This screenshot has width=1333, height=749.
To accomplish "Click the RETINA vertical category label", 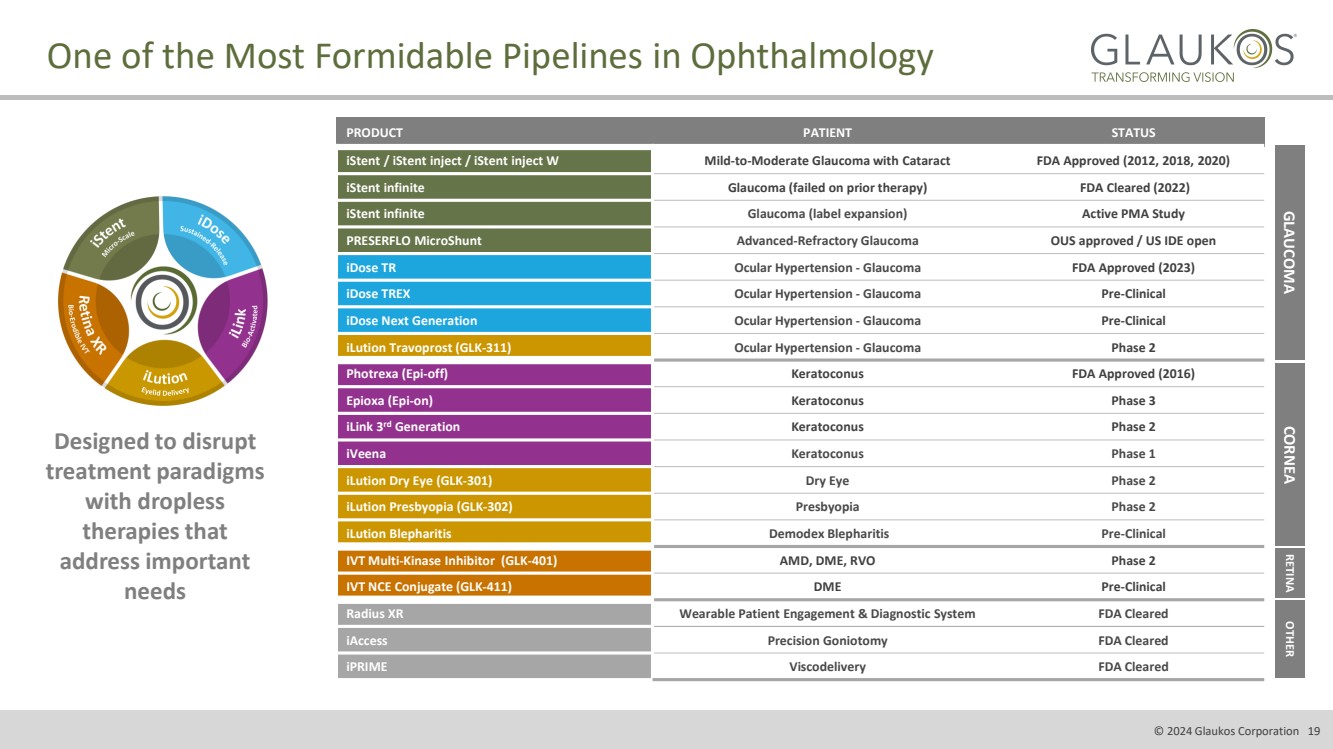I will point(1289,573).
